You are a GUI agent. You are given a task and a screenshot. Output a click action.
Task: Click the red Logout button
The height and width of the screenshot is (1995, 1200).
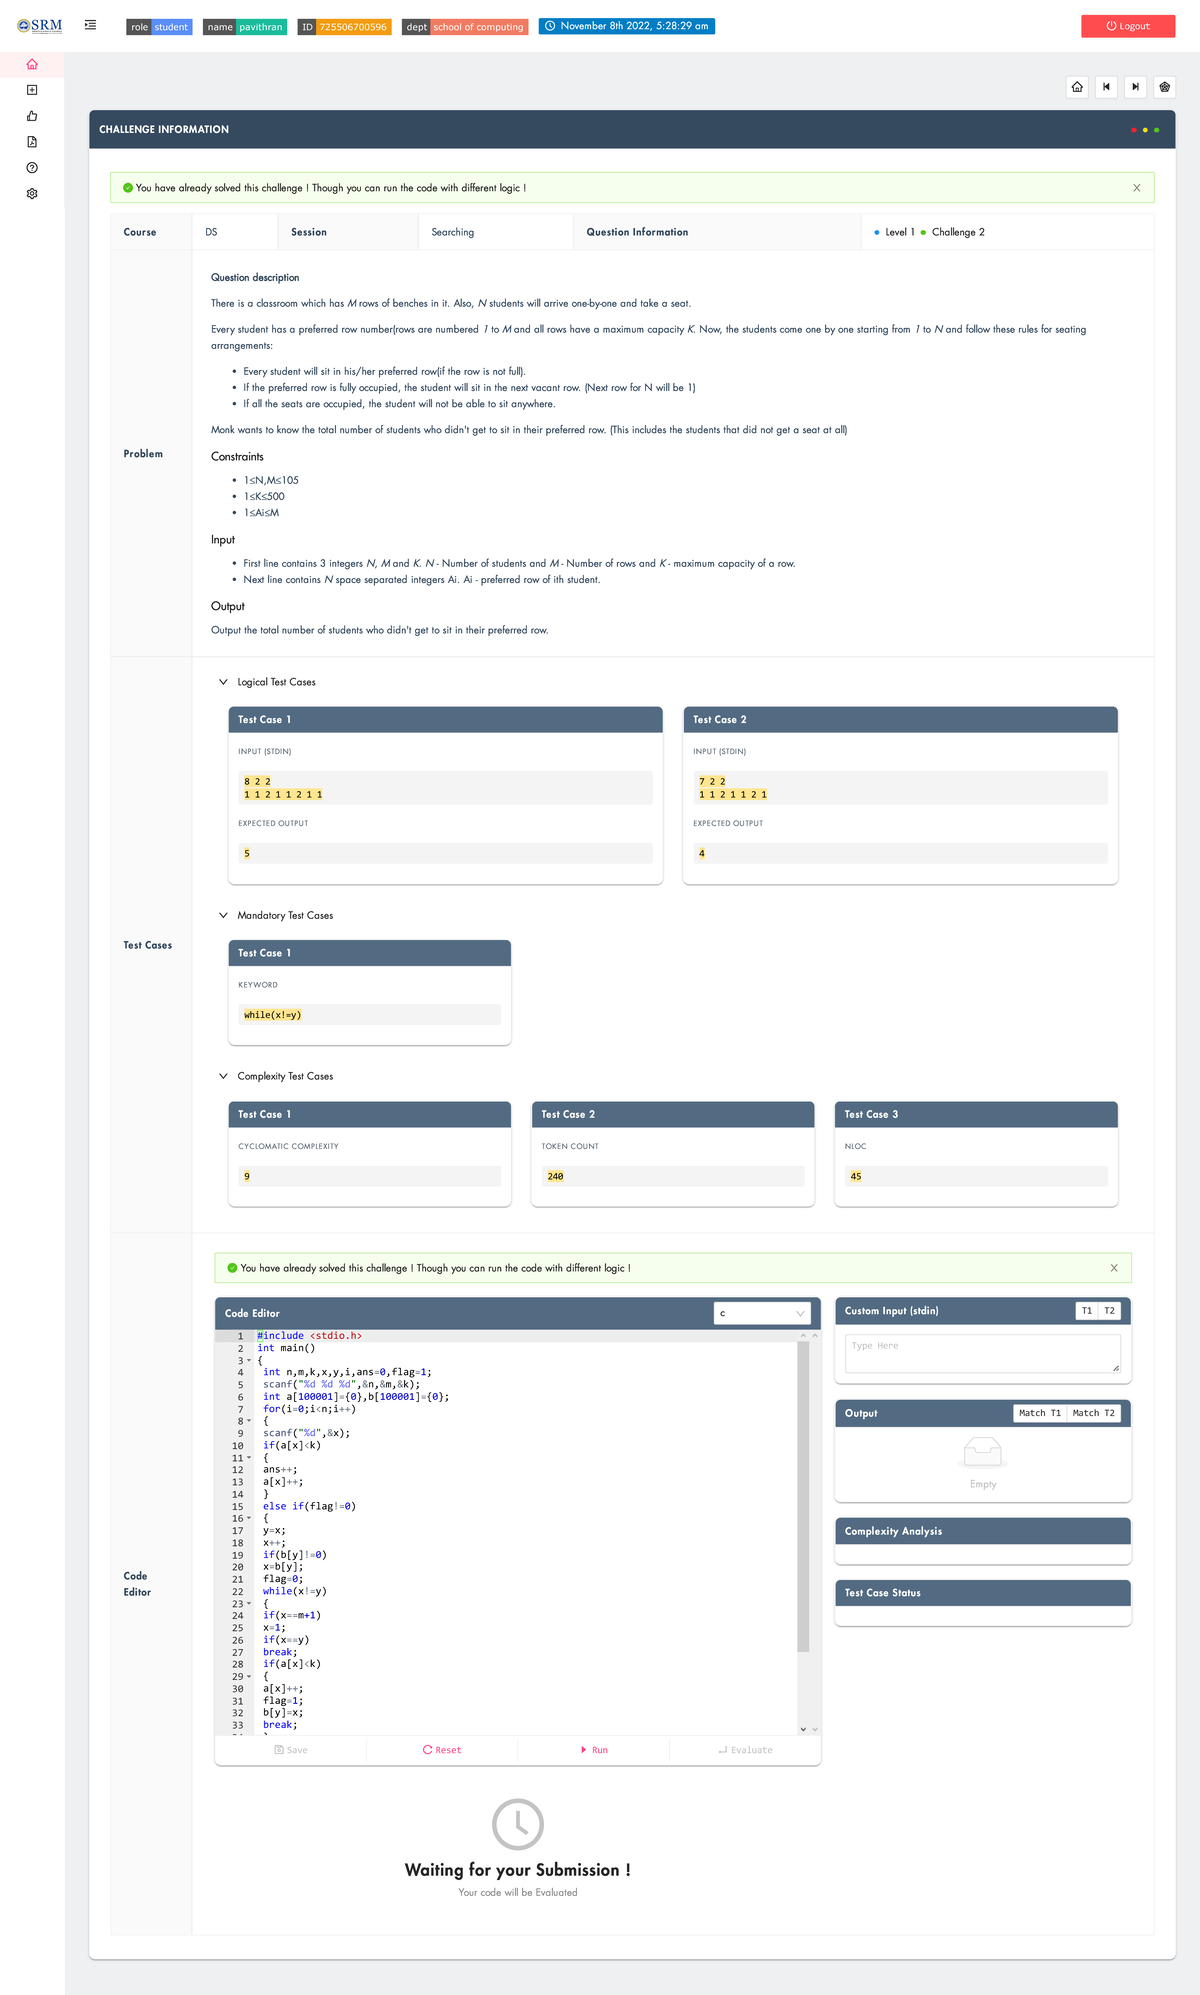click(1127, 26)
